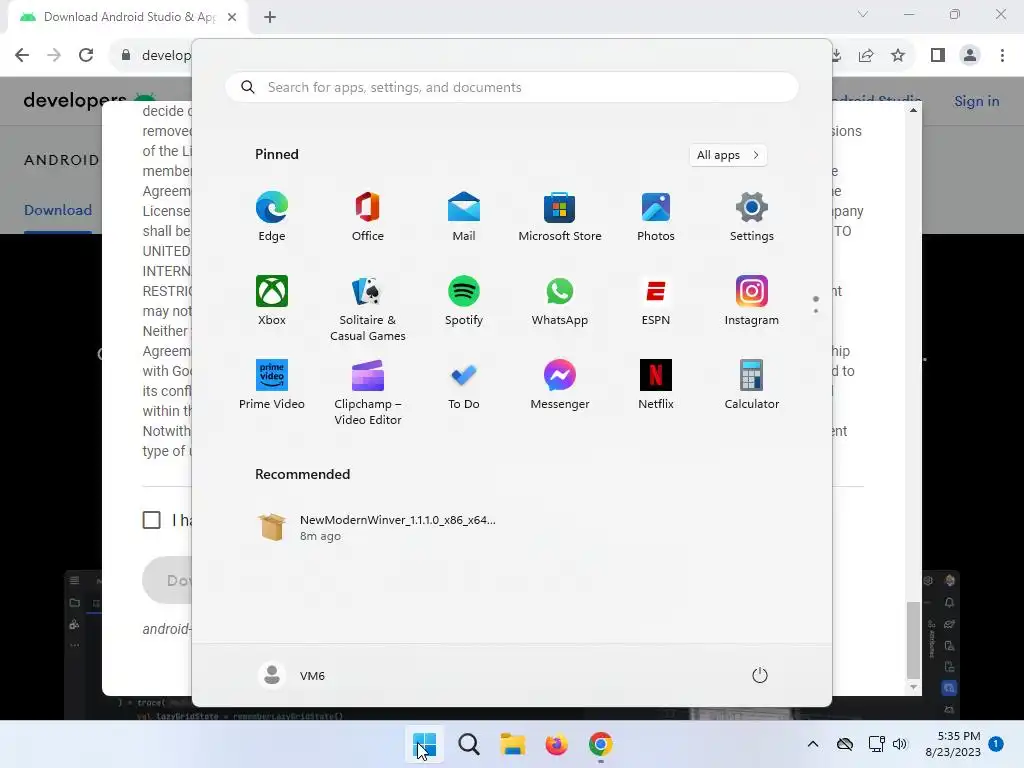Viewport: 1024px width, 768px height.
Task: Launch Firefox from taskbar
Action: click(556, 744)
